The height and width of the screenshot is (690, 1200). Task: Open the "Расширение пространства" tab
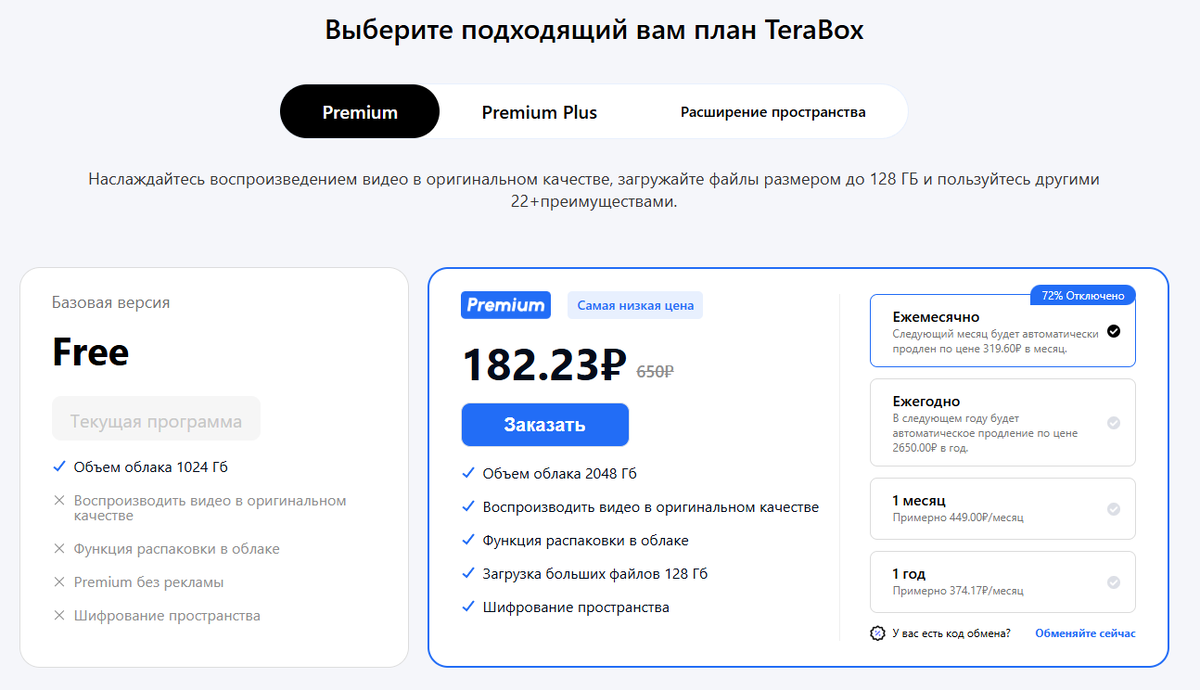(773, 111)
